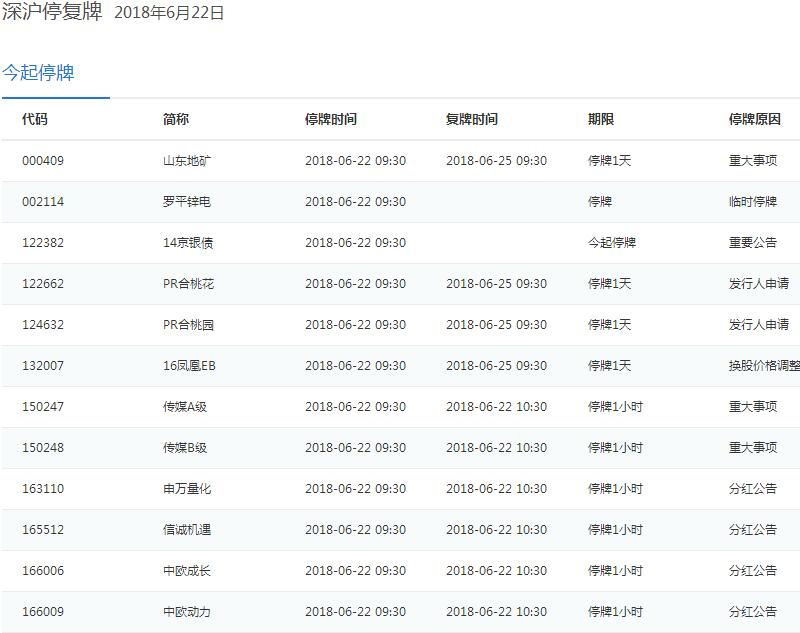Select the 申万量化 fund name
This screenshot has height=633, width=800.
187,489
